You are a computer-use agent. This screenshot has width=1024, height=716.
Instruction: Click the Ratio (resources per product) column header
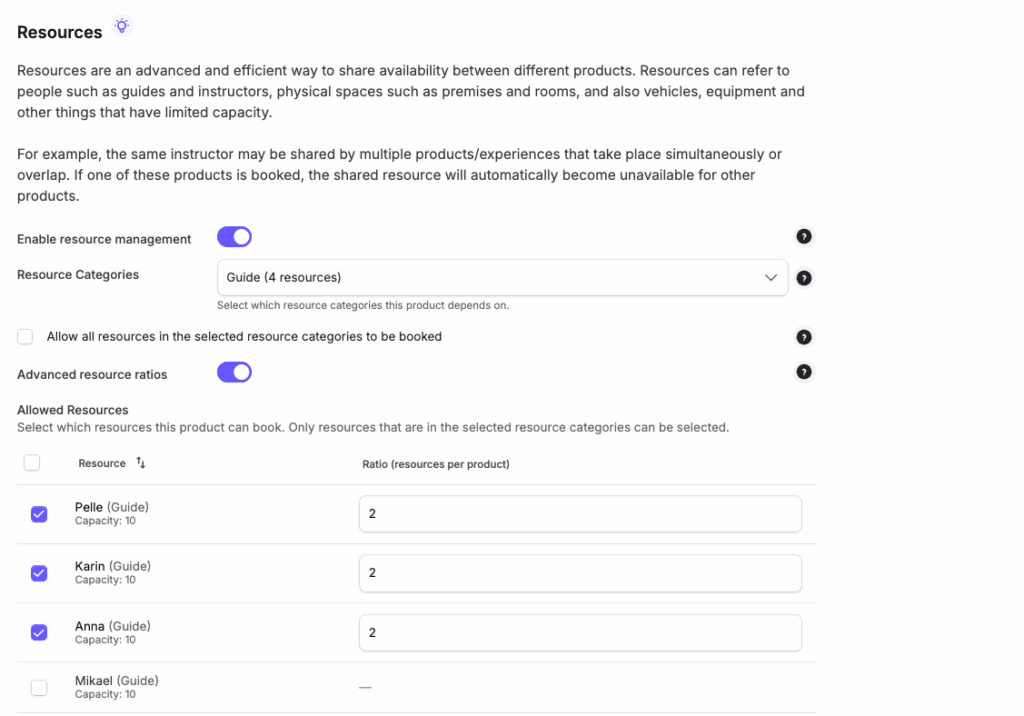pyautogui.click(x=435, y=464)
